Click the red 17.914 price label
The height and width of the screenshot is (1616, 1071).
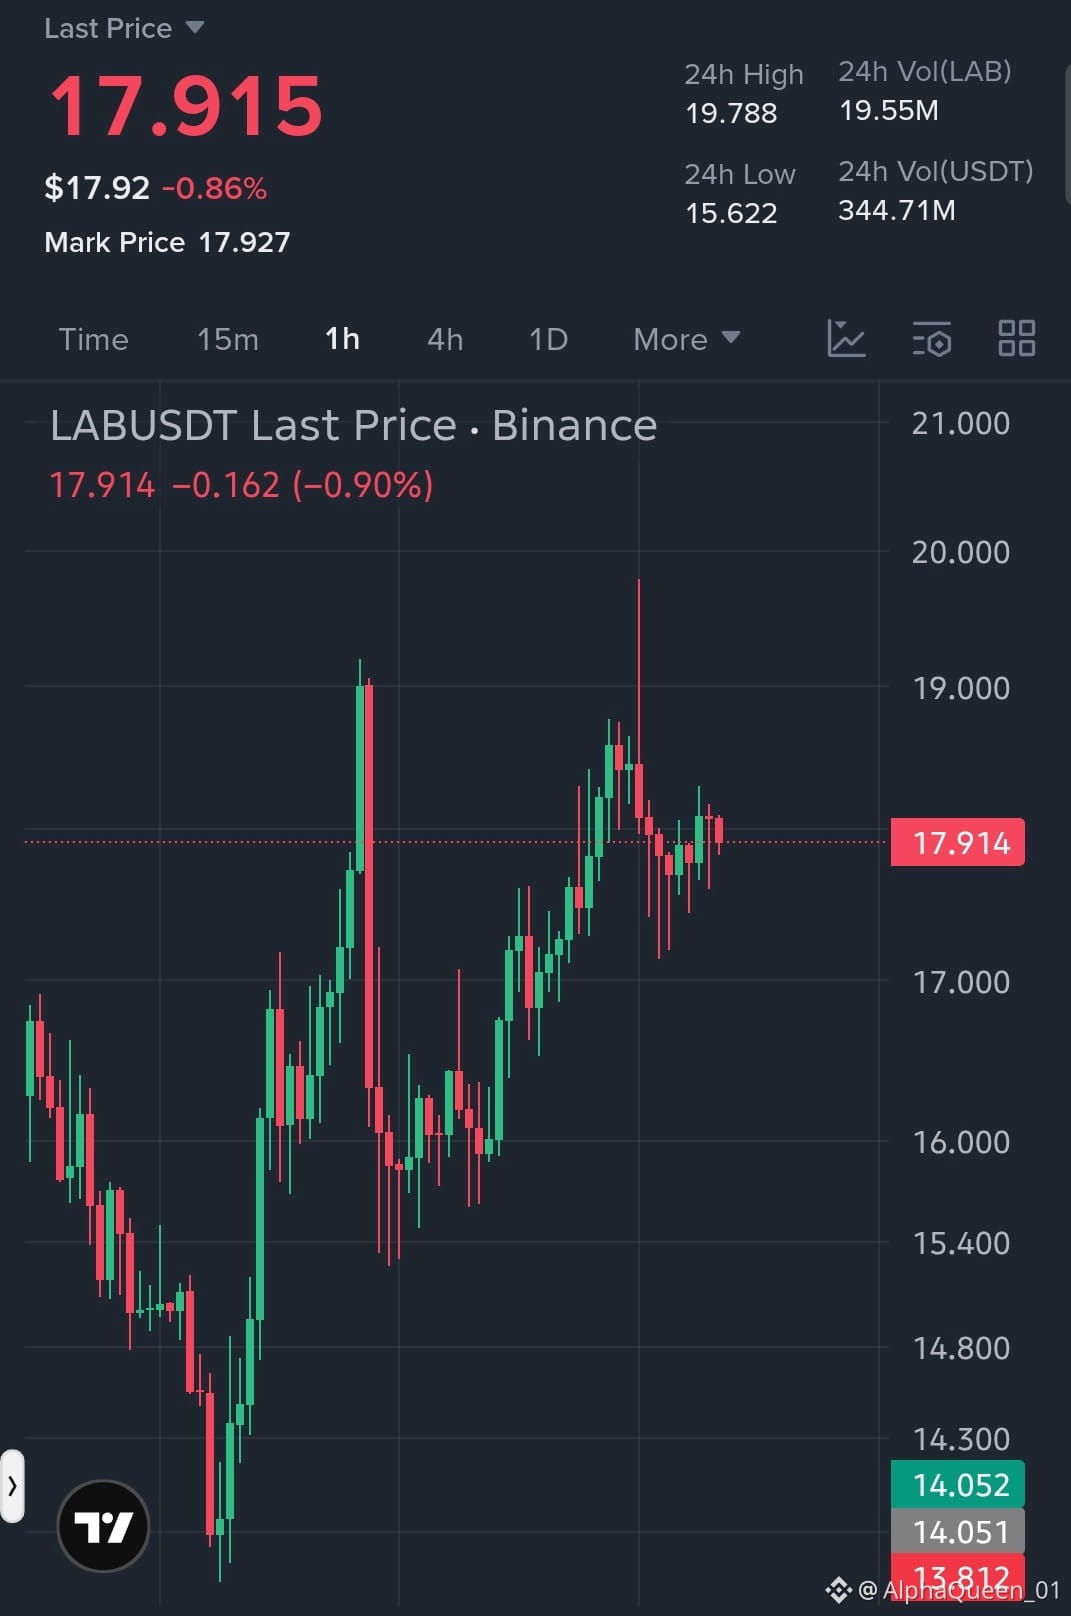(x=958, y=842)
